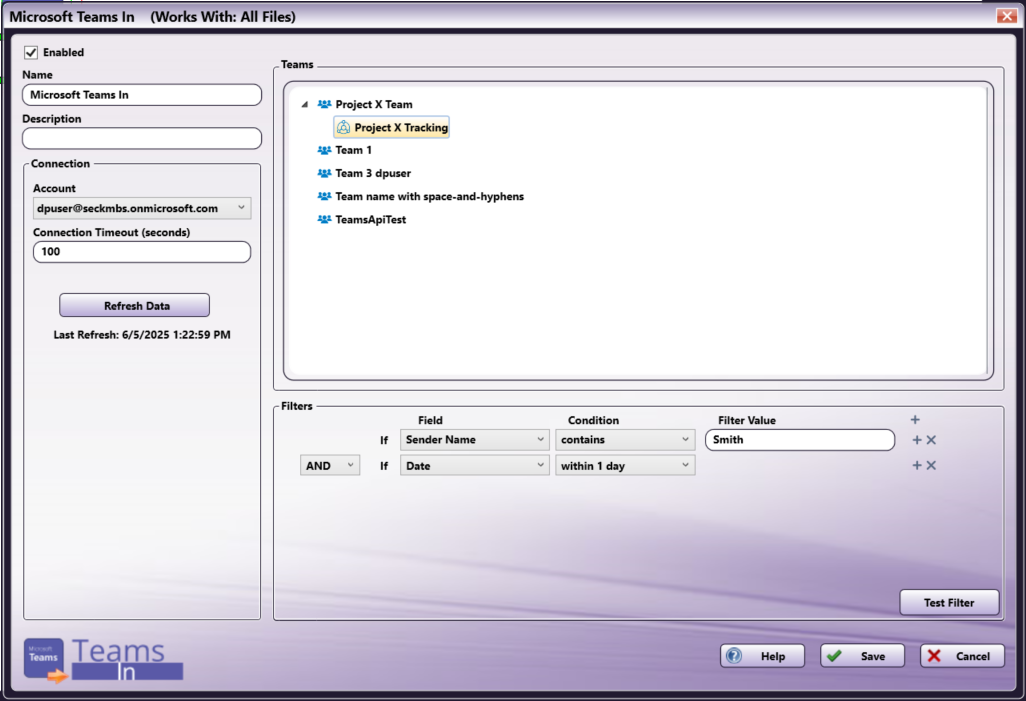Delete the Sender Name filter row

[931, 440]
